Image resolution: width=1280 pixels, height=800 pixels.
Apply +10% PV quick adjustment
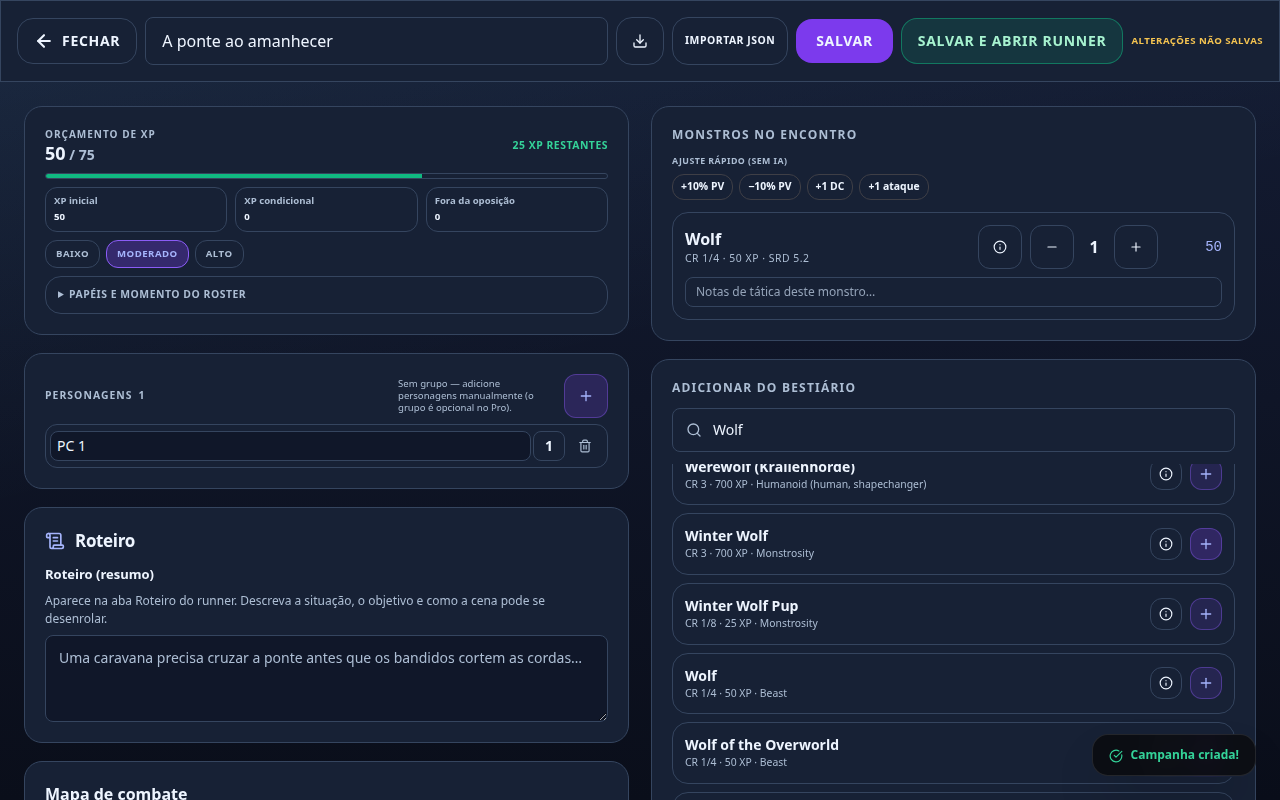(703, 187)
